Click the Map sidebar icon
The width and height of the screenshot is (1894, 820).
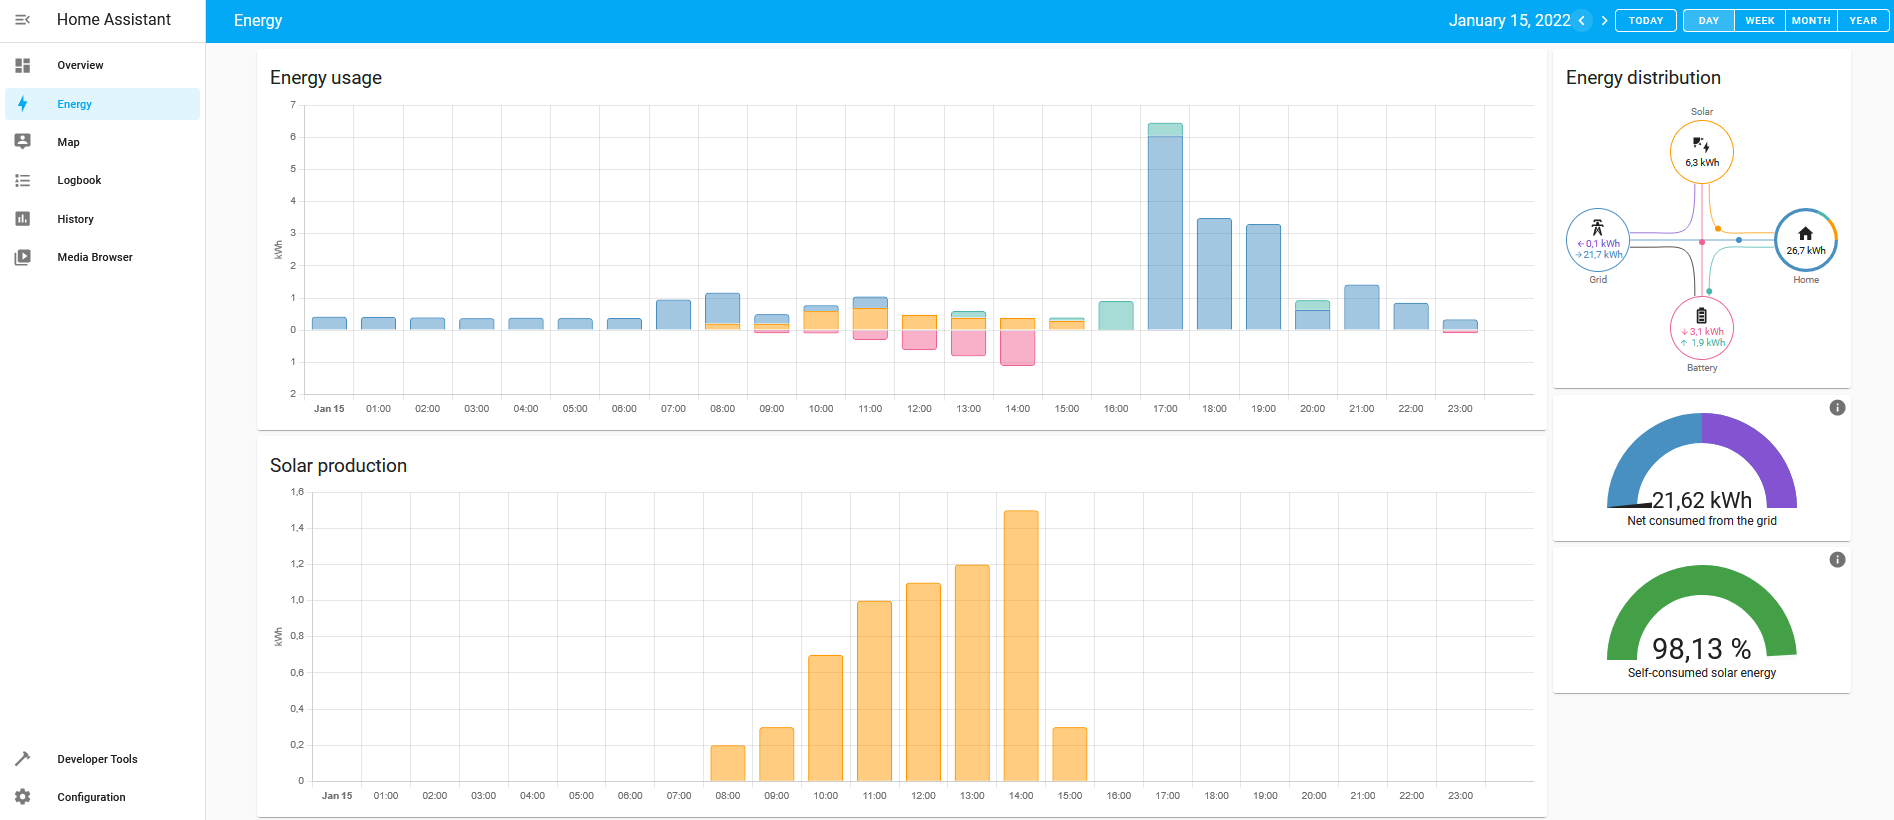click(x=22, y=142)
